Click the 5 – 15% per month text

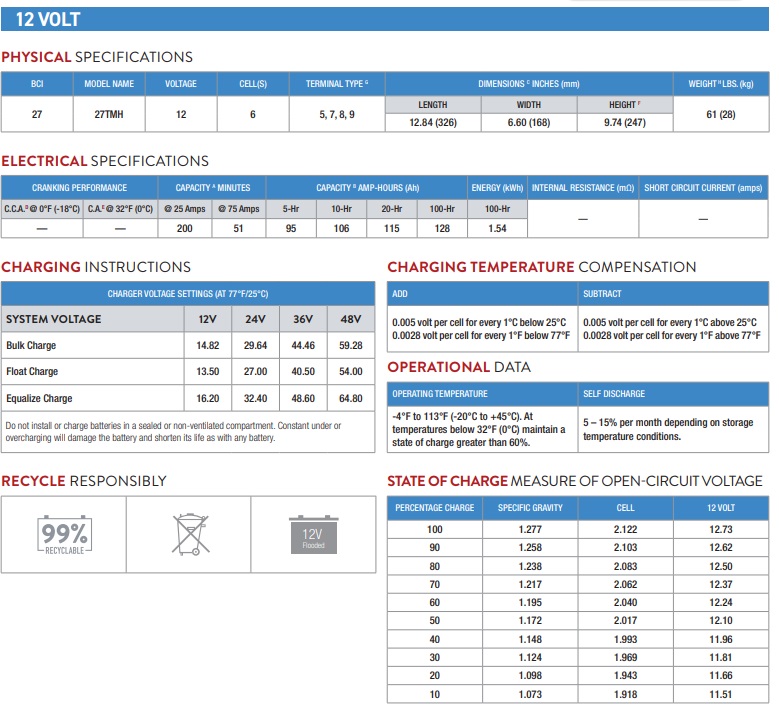coord(668,429)
